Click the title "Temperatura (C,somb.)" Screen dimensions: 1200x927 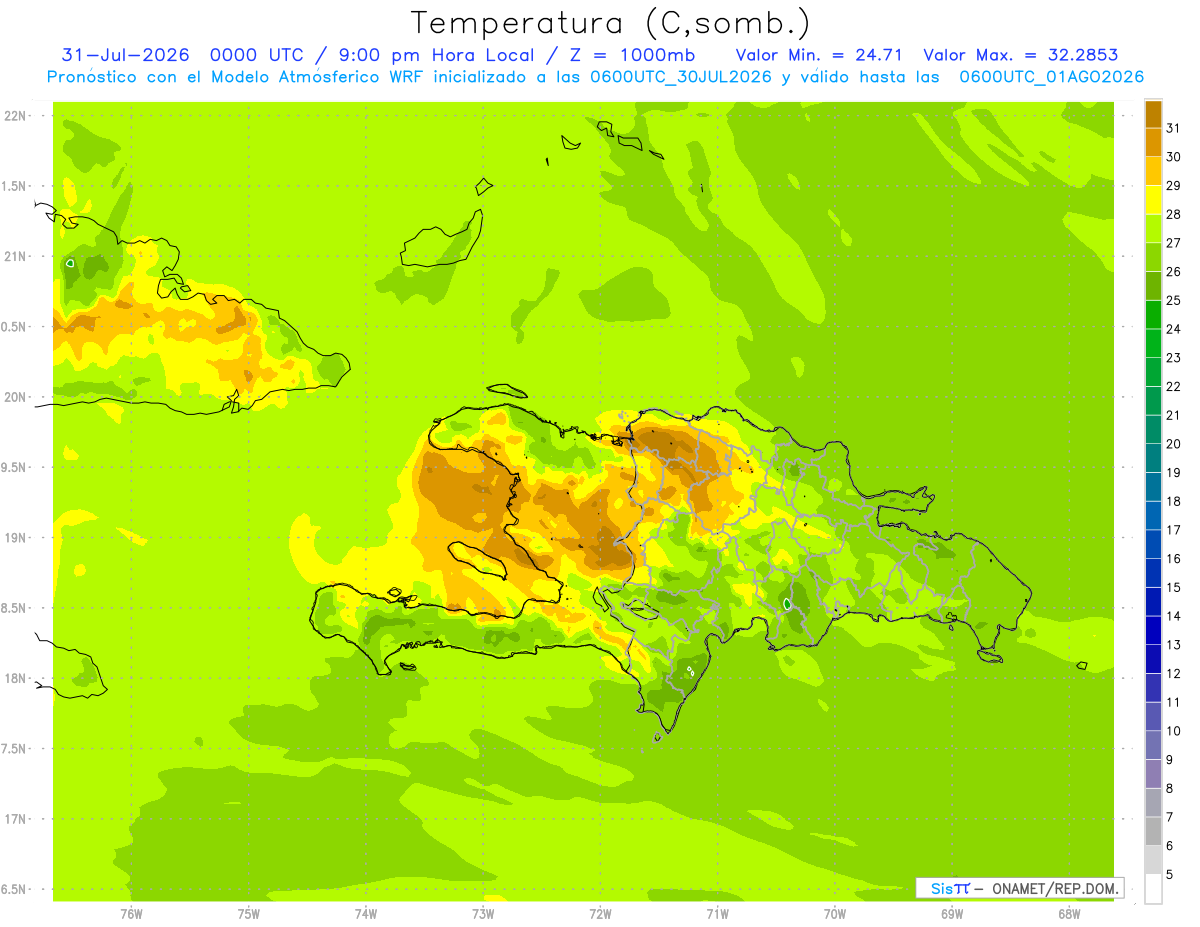coord(610,23)
